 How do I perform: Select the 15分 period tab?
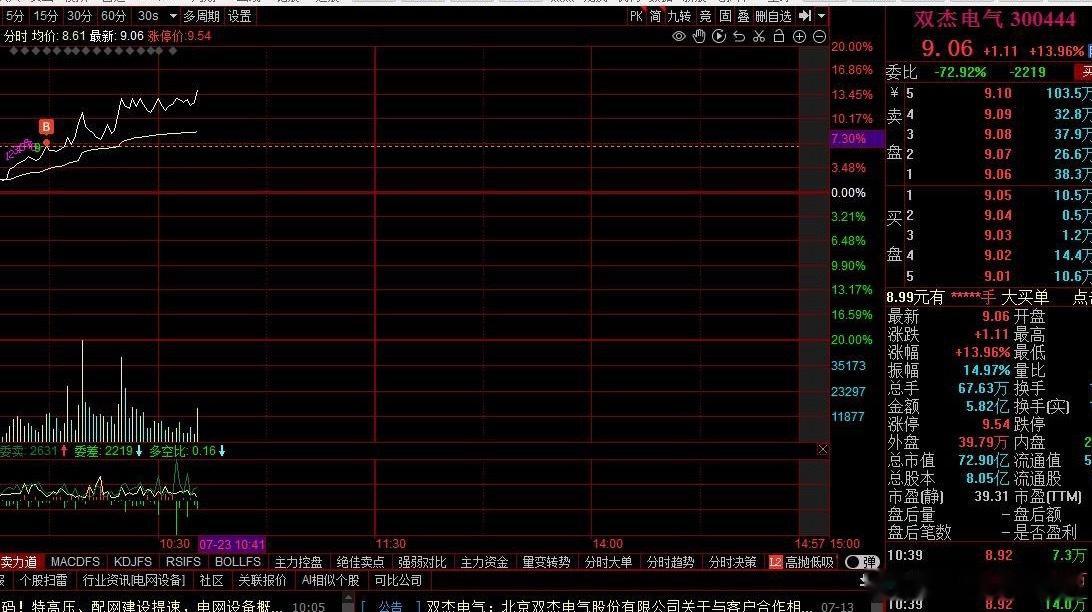coord(45,15)
